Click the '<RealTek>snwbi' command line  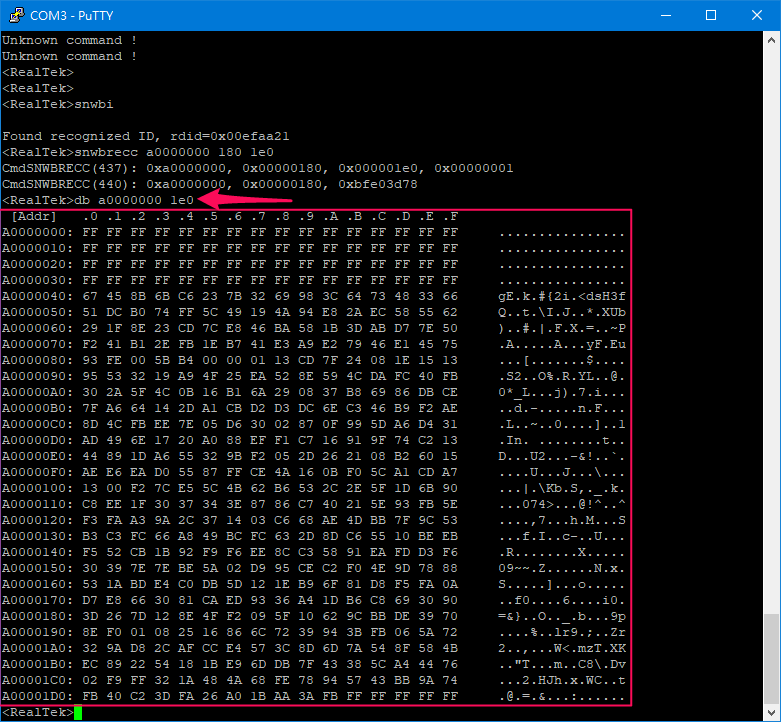point(58,104)
